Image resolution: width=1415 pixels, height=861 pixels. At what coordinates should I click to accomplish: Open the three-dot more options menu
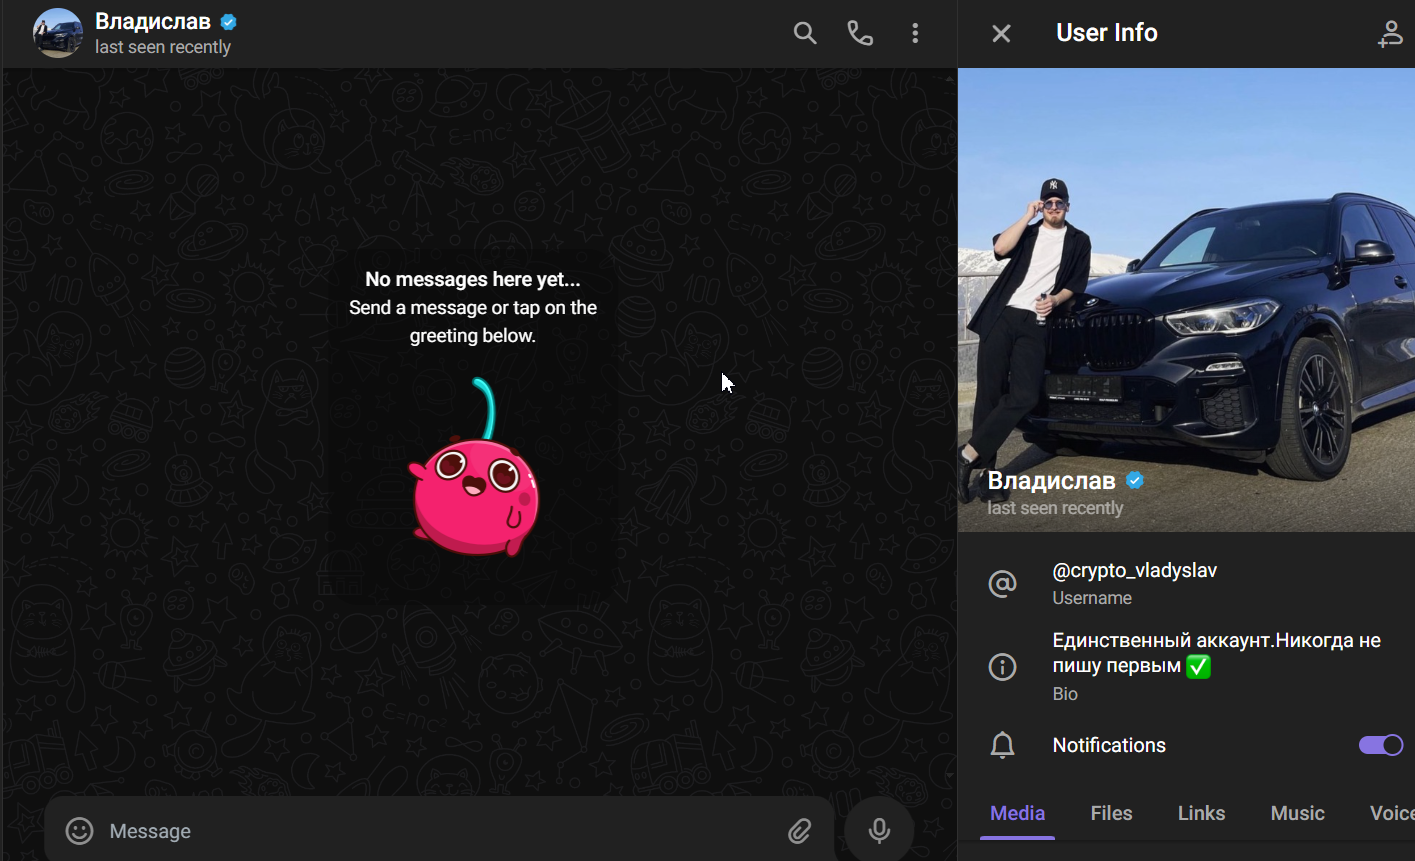point(915,33)
